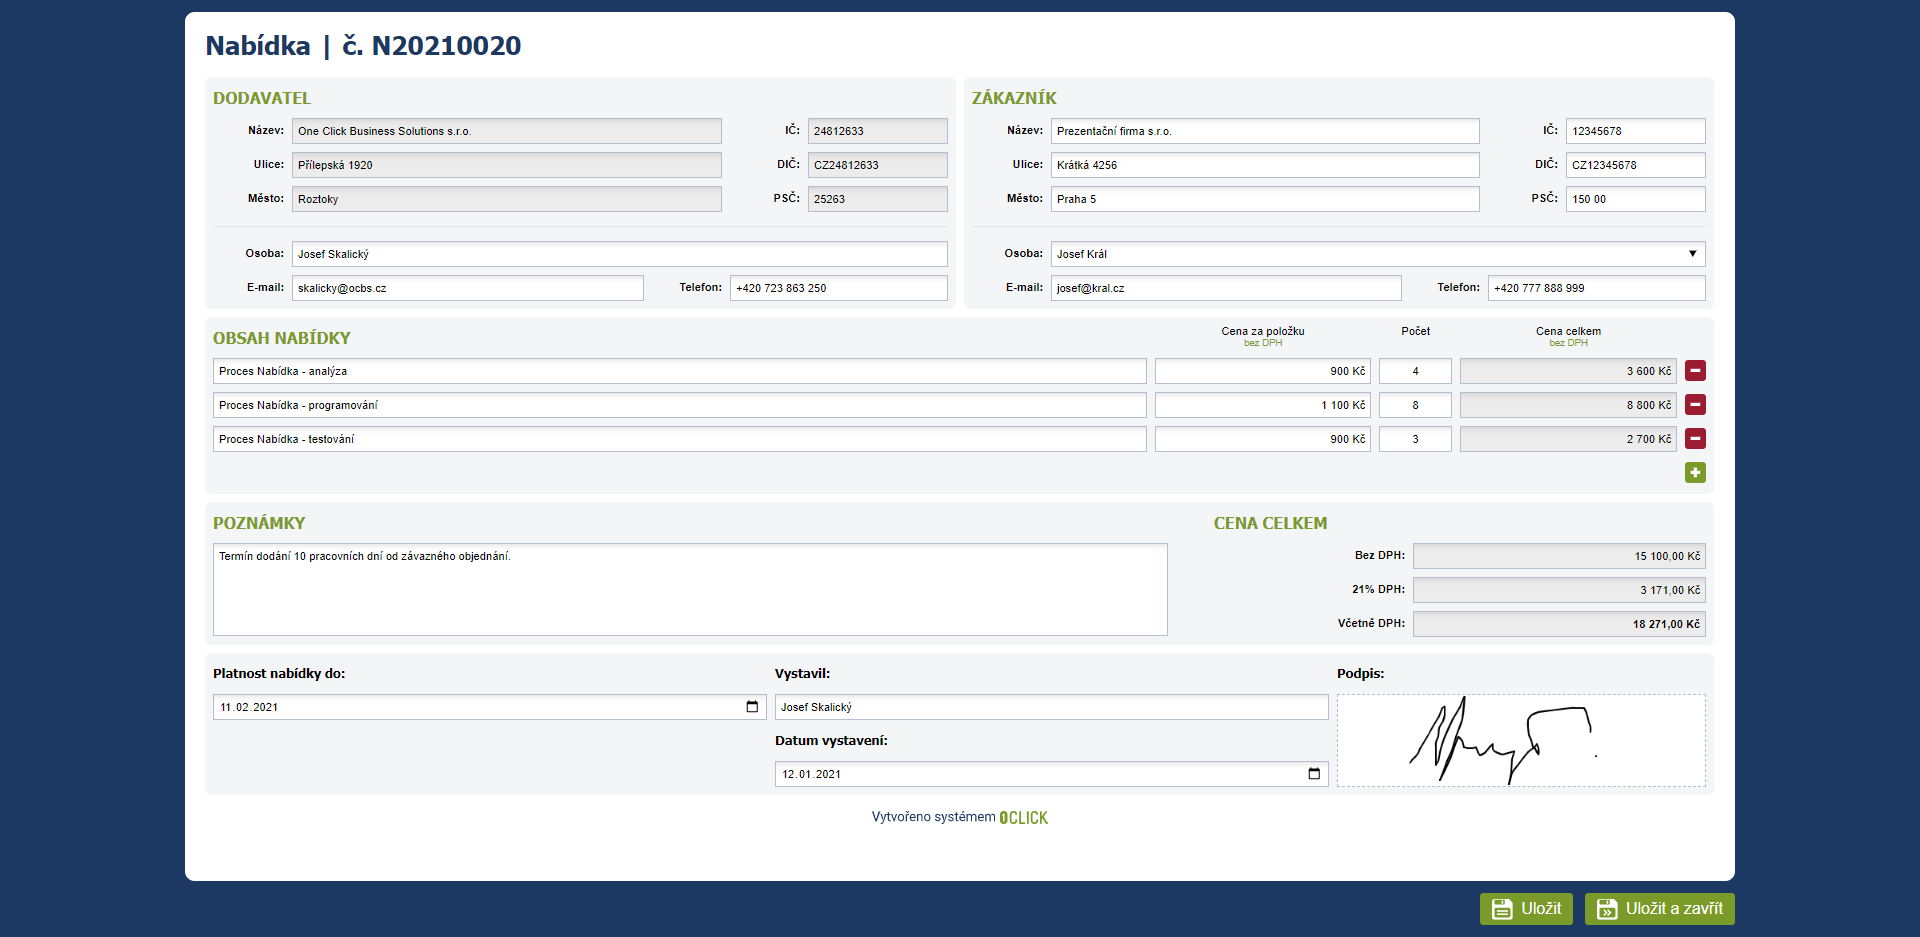Expand the customer Osoba dropdown
1920x937 pixels.
click(1692, 254)
